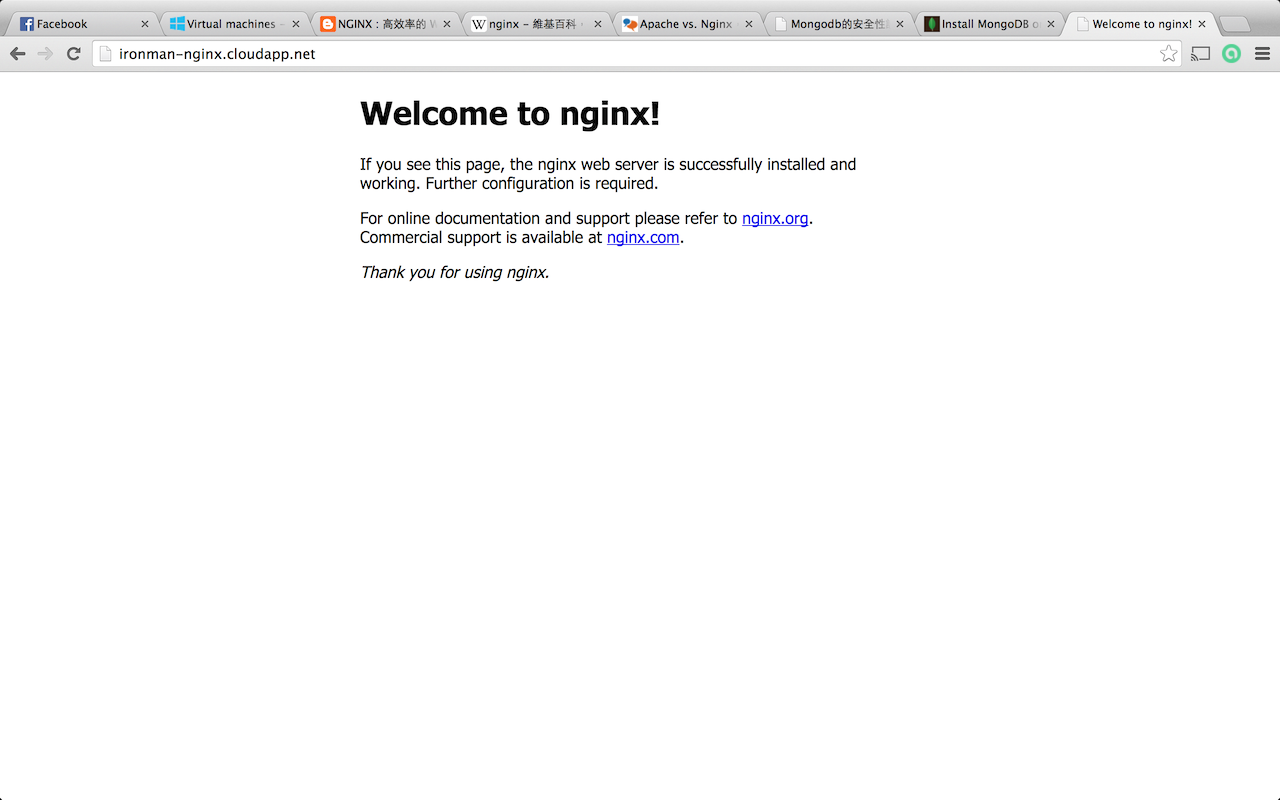Click the Windows logo favicon on Virtual machines tab

[x=177, y=24]
